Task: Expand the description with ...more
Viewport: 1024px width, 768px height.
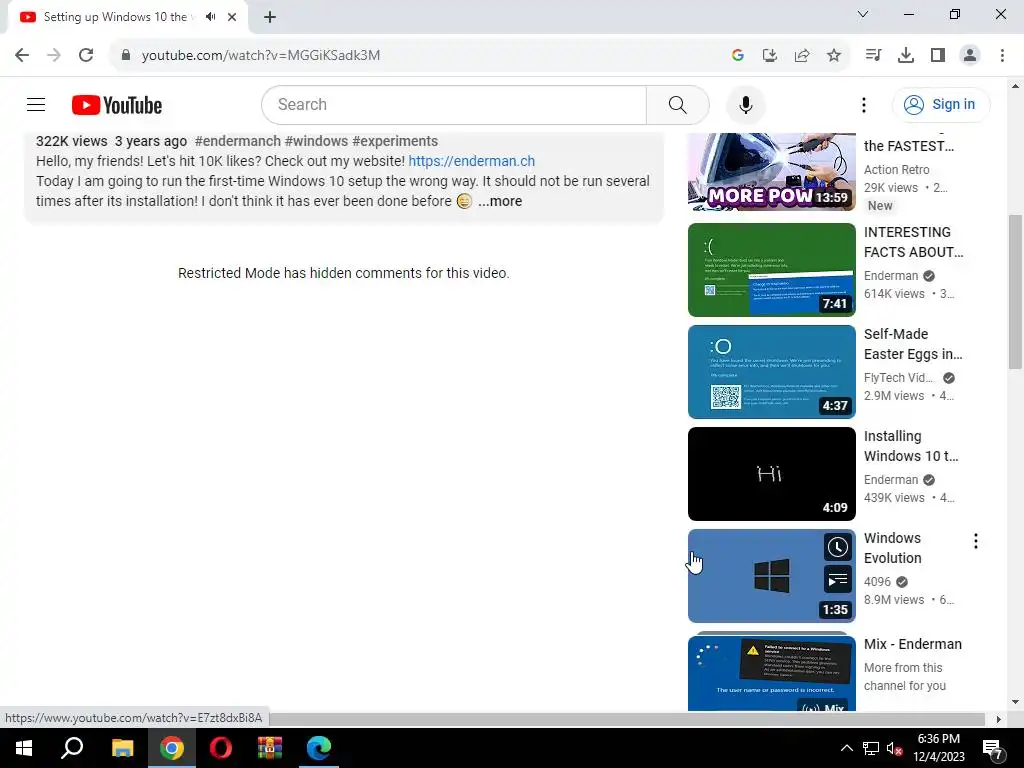Action: (x=500, y=201)
